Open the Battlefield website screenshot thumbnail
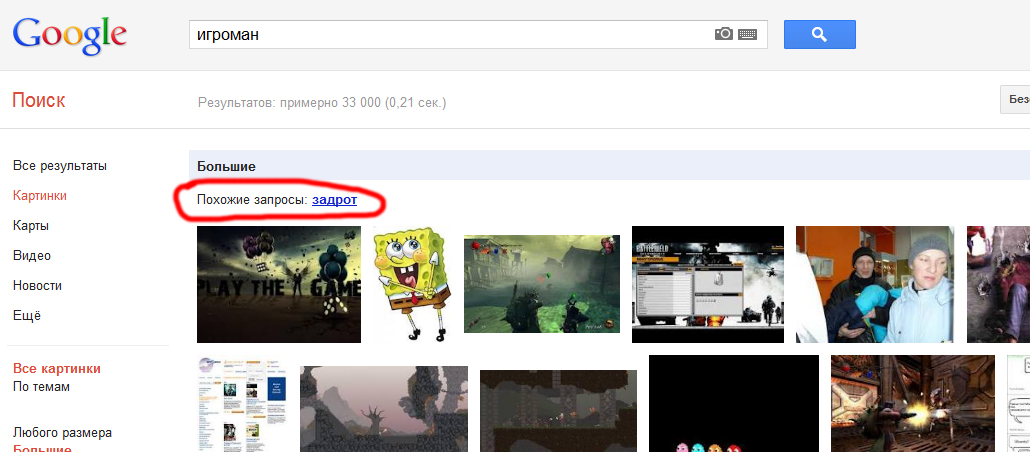This screenshot has width=1030, height=452. 708,284
